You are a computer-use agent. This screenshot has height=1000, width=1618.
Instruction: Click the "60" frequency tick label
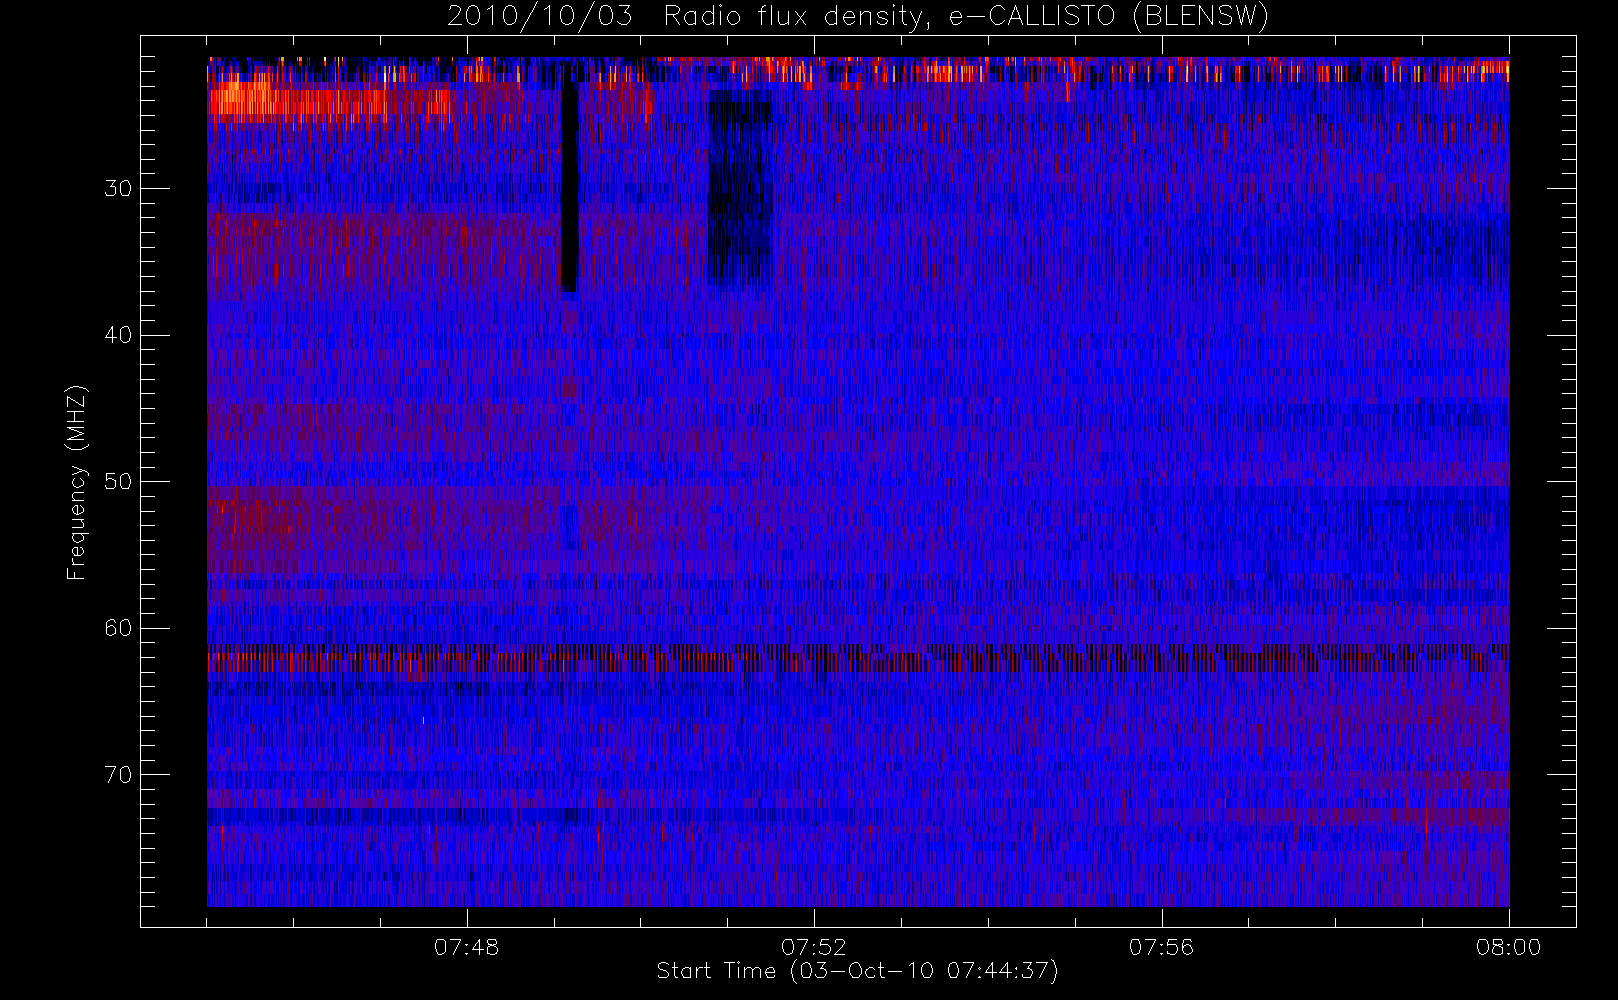118,628
